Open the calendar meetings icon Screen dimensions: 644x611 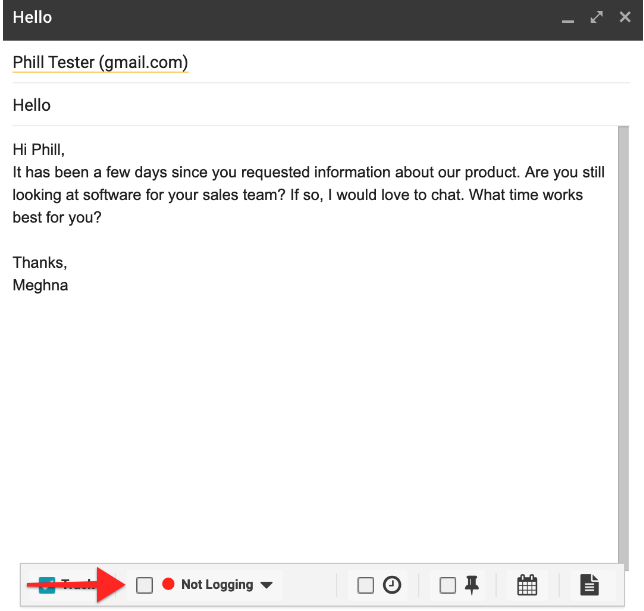(527, 585)
